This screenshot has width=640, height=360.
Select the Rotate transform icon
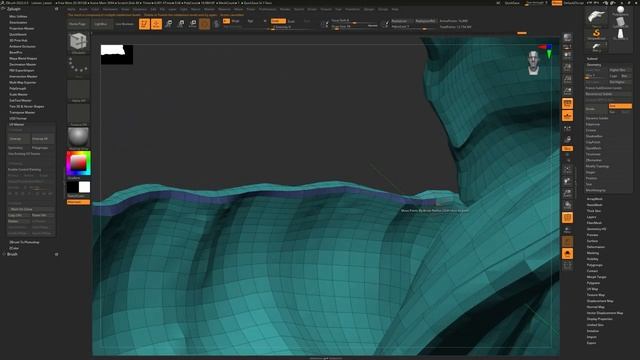pos(193,24)
